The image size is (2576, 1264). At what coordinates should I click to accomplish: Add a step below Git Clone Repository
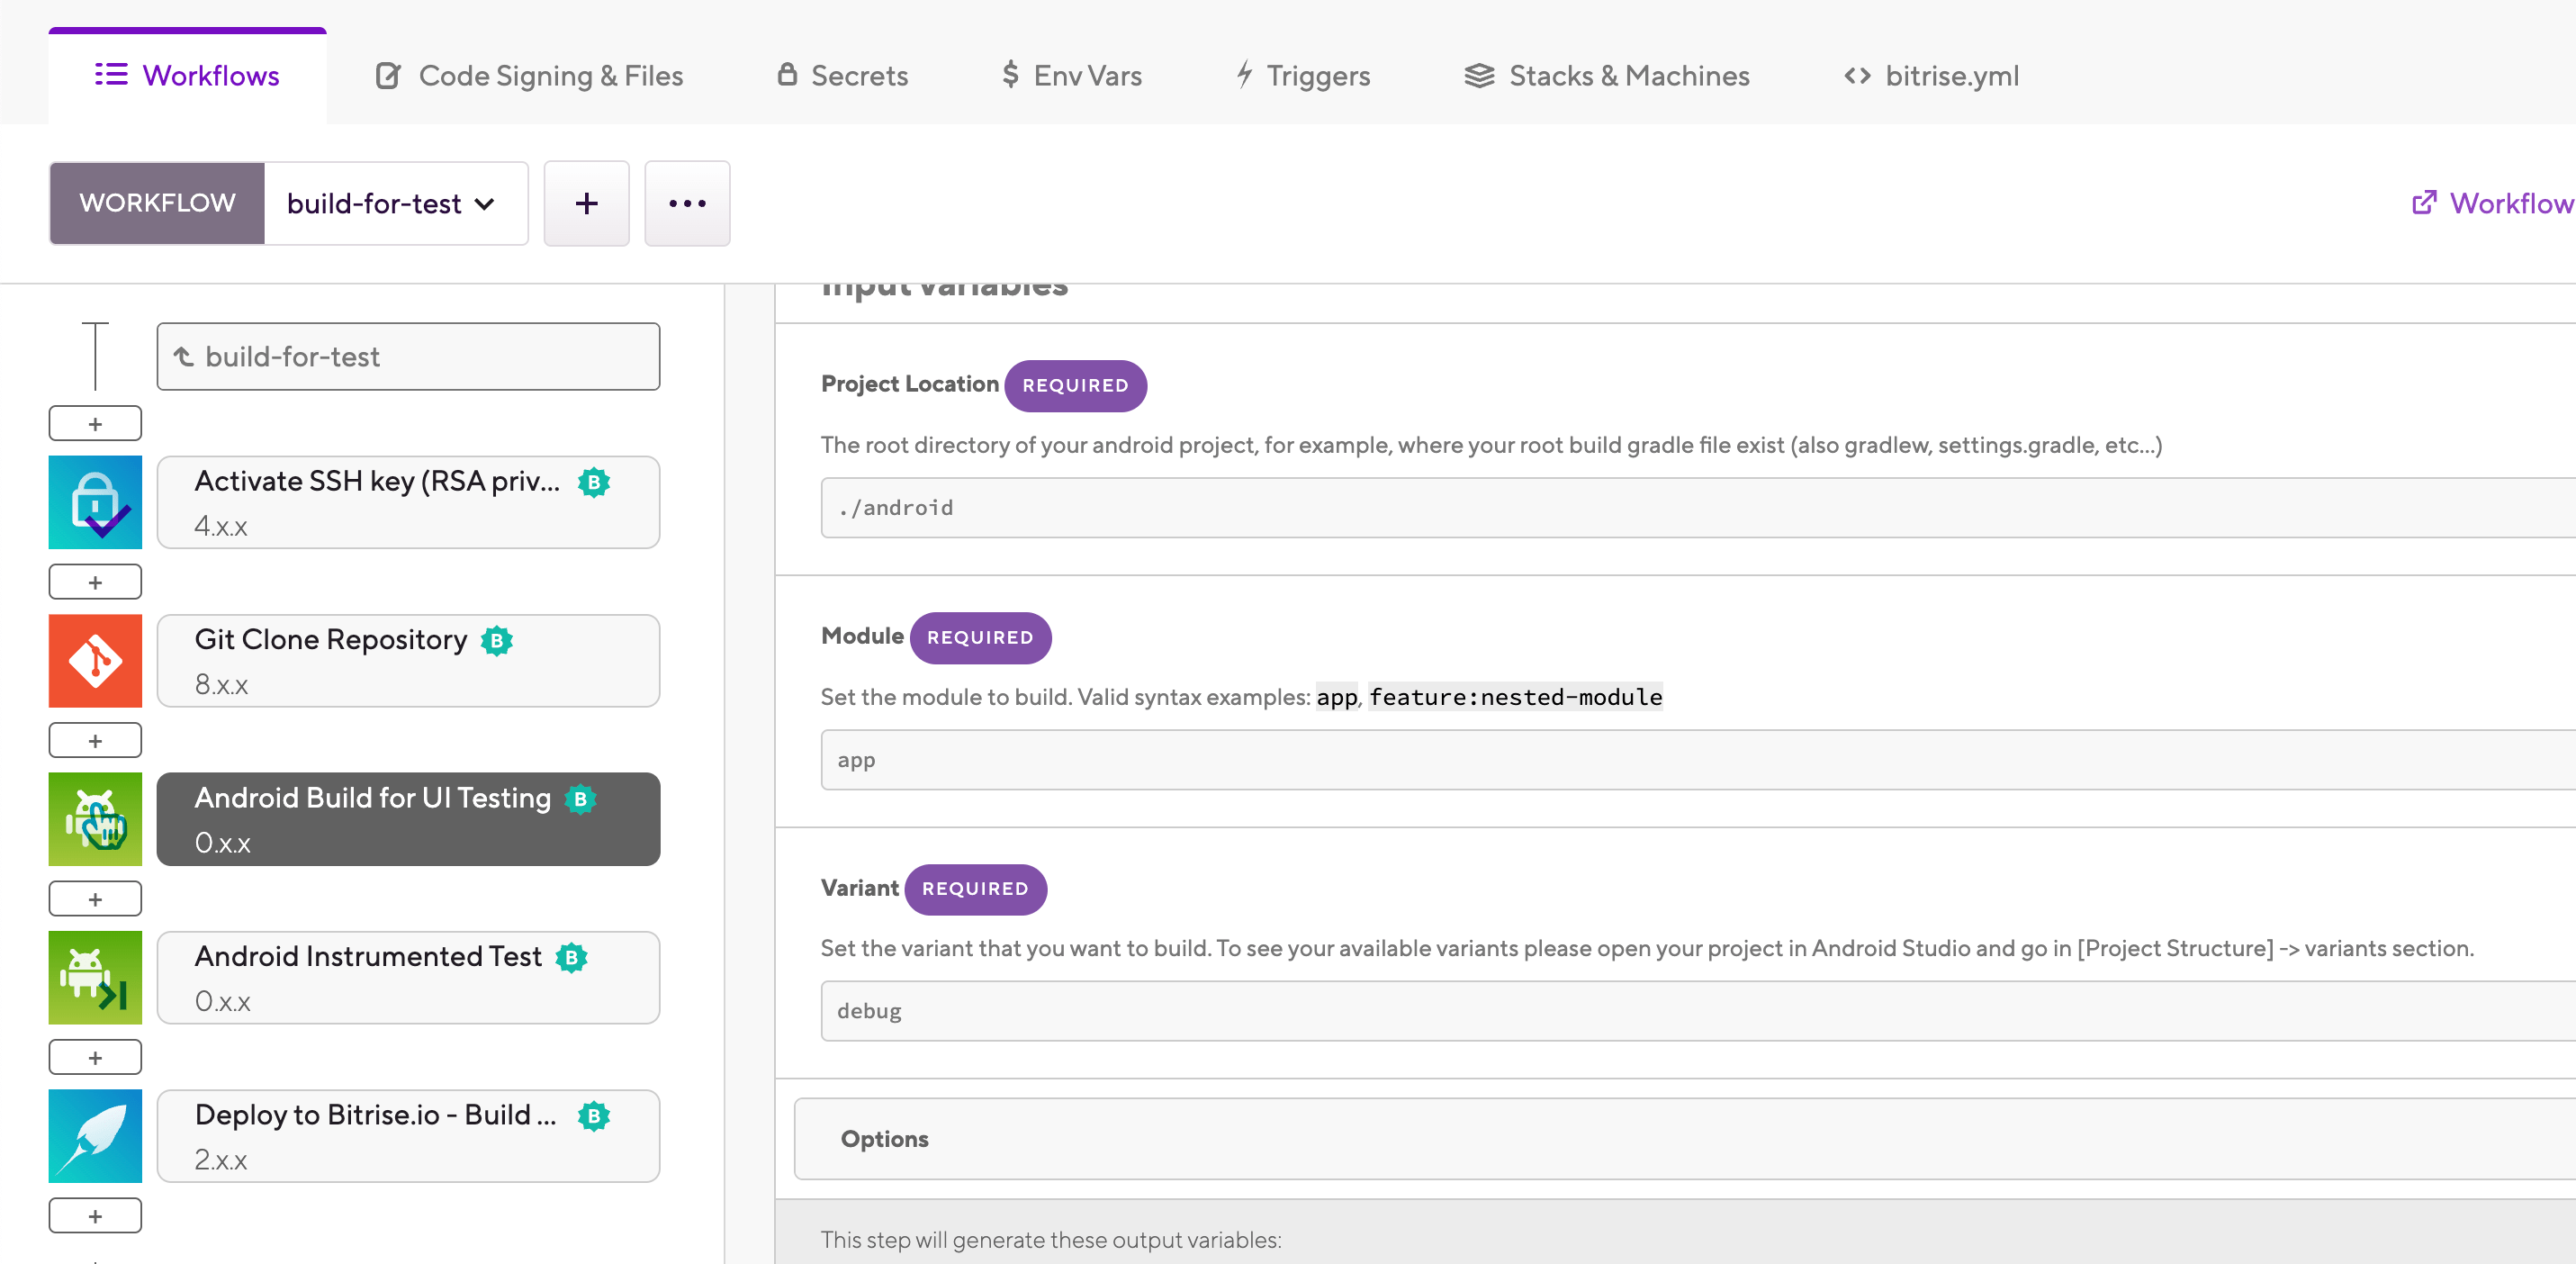95,740
